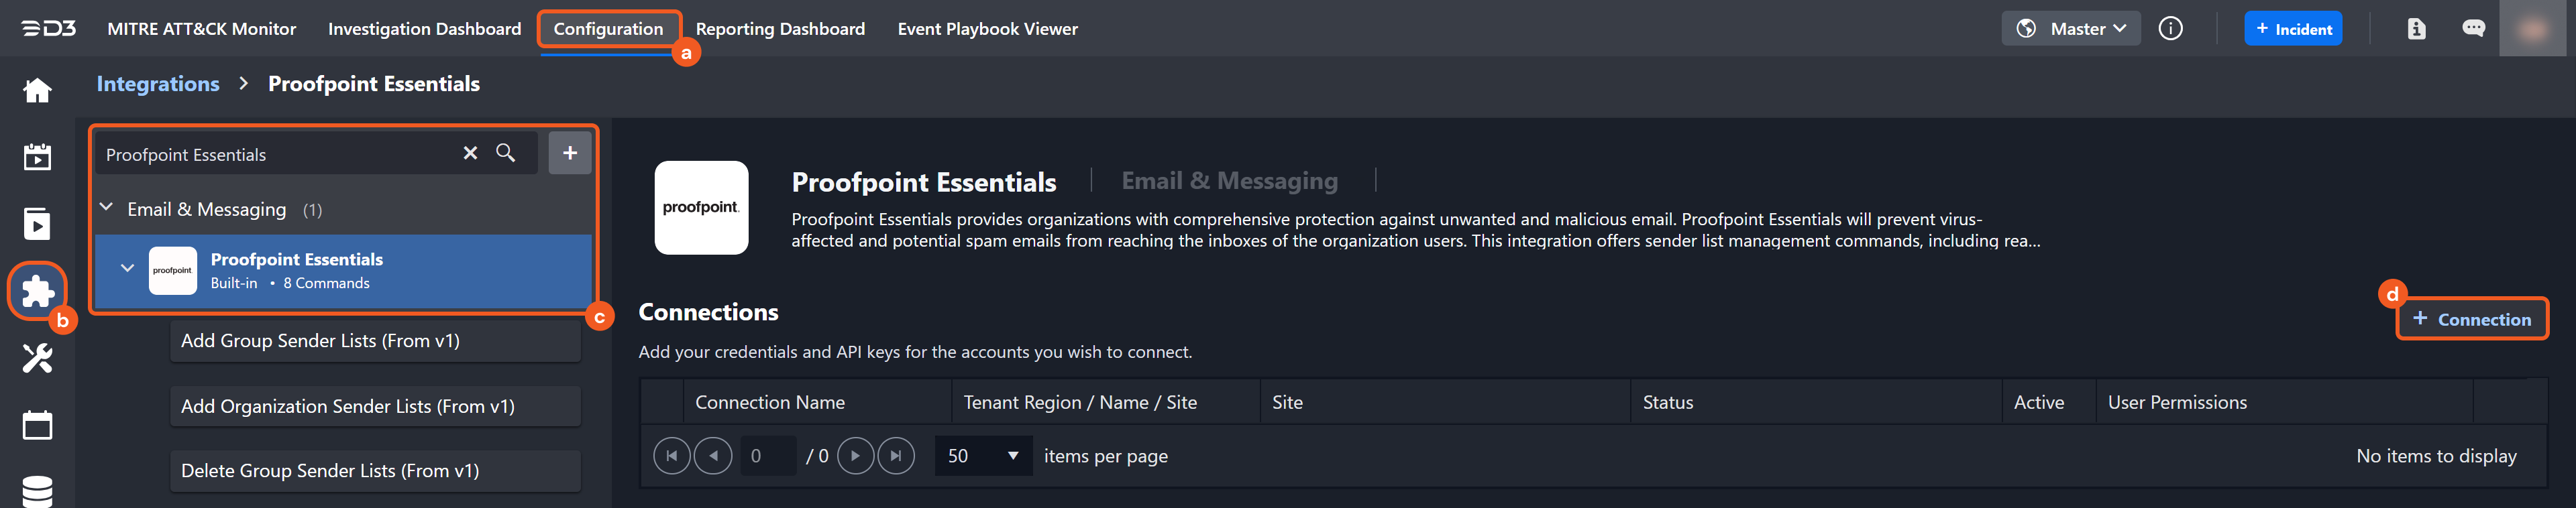Collapse the Proofpoint Essentials command list
This screenshot has height=508, width=2576.
[x=127, y=268]
